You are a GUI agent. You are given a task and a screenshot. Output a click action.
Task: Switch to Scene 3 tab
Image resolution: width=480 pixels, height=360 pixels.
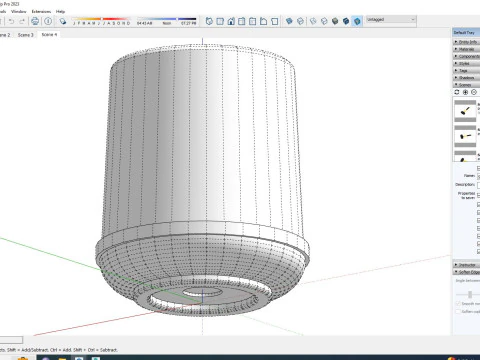[x=26, y=35]
